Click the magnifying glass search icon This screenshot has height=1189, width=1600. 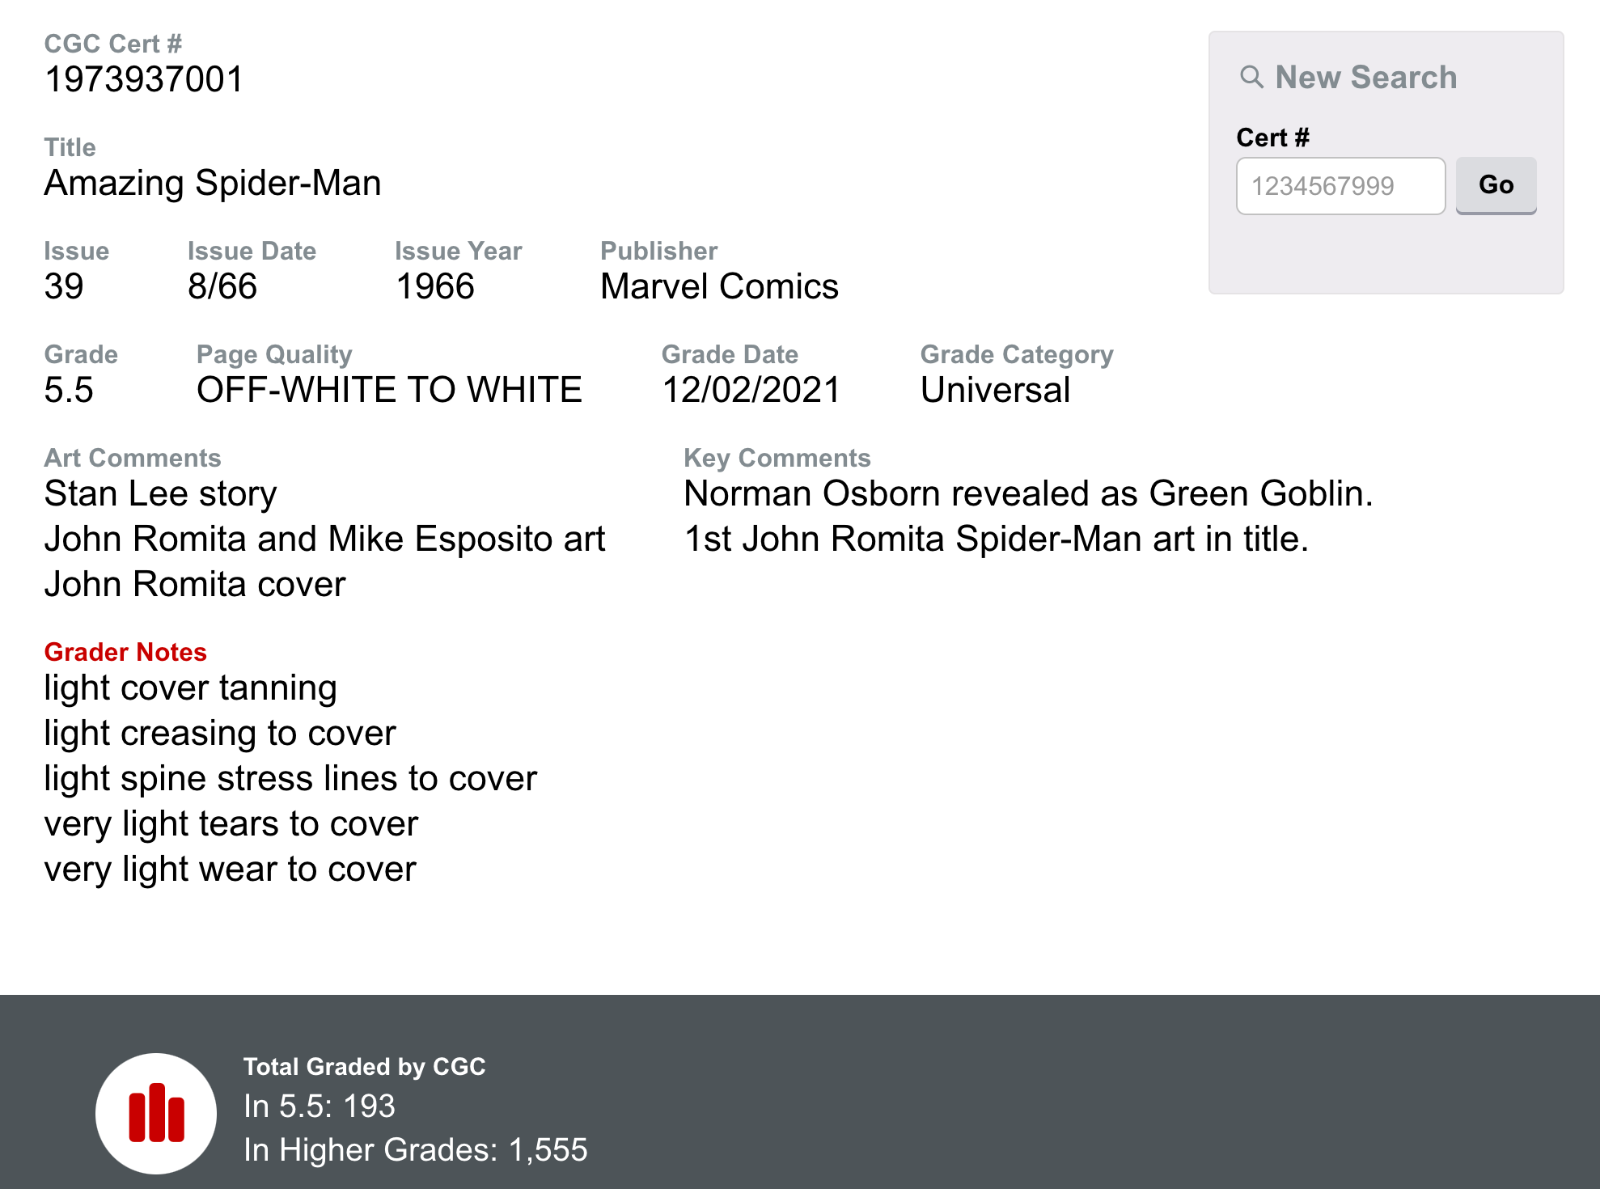[x=1253, y=77]
